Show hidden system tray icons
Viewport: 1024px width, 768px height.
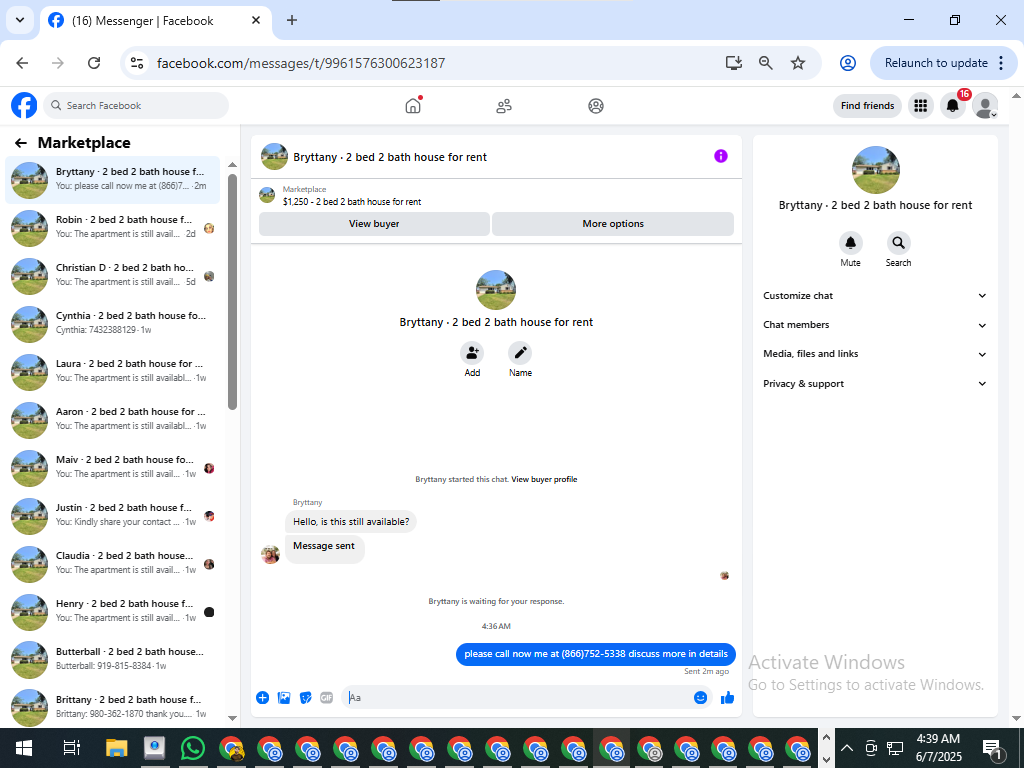846,748
